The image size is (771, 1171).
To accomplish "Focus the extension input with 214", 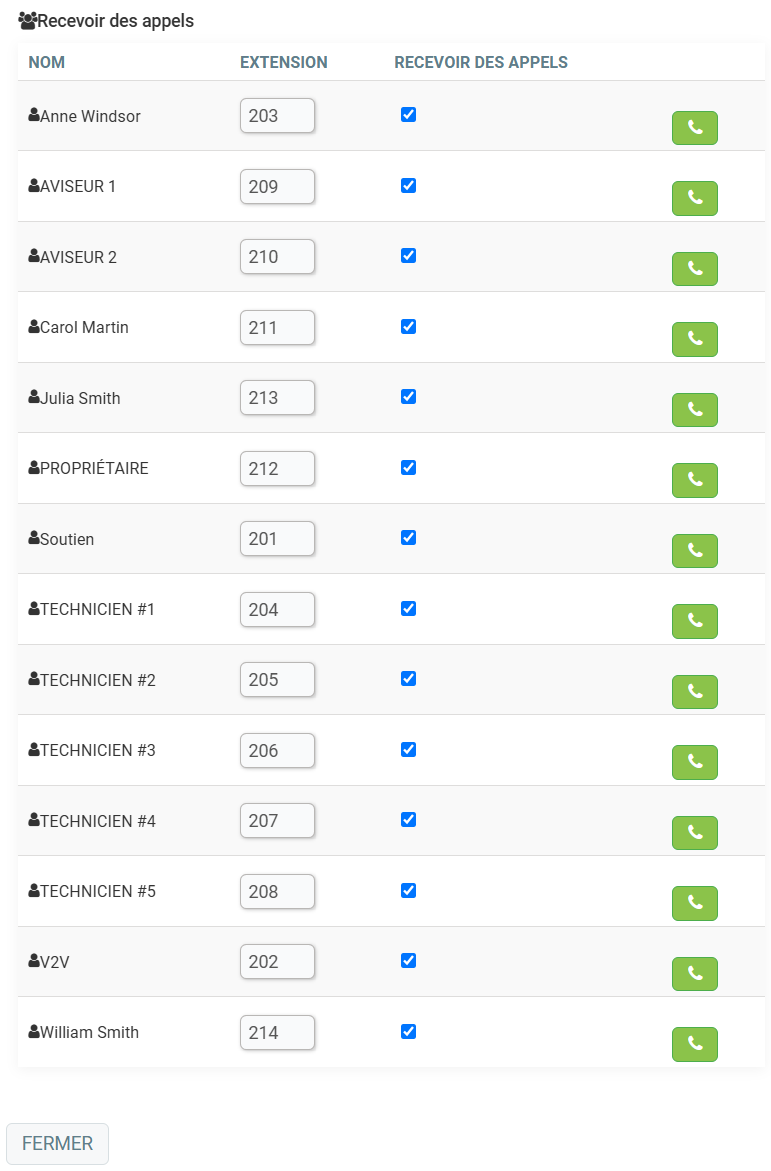I will [277, 1033].
